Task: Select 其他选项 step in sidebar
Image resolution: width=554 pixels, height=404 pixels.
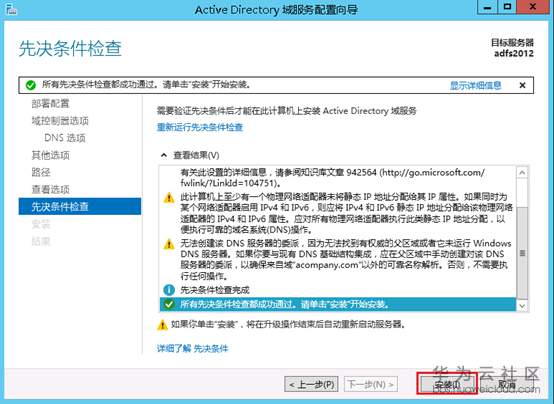Action: [50, 155]
